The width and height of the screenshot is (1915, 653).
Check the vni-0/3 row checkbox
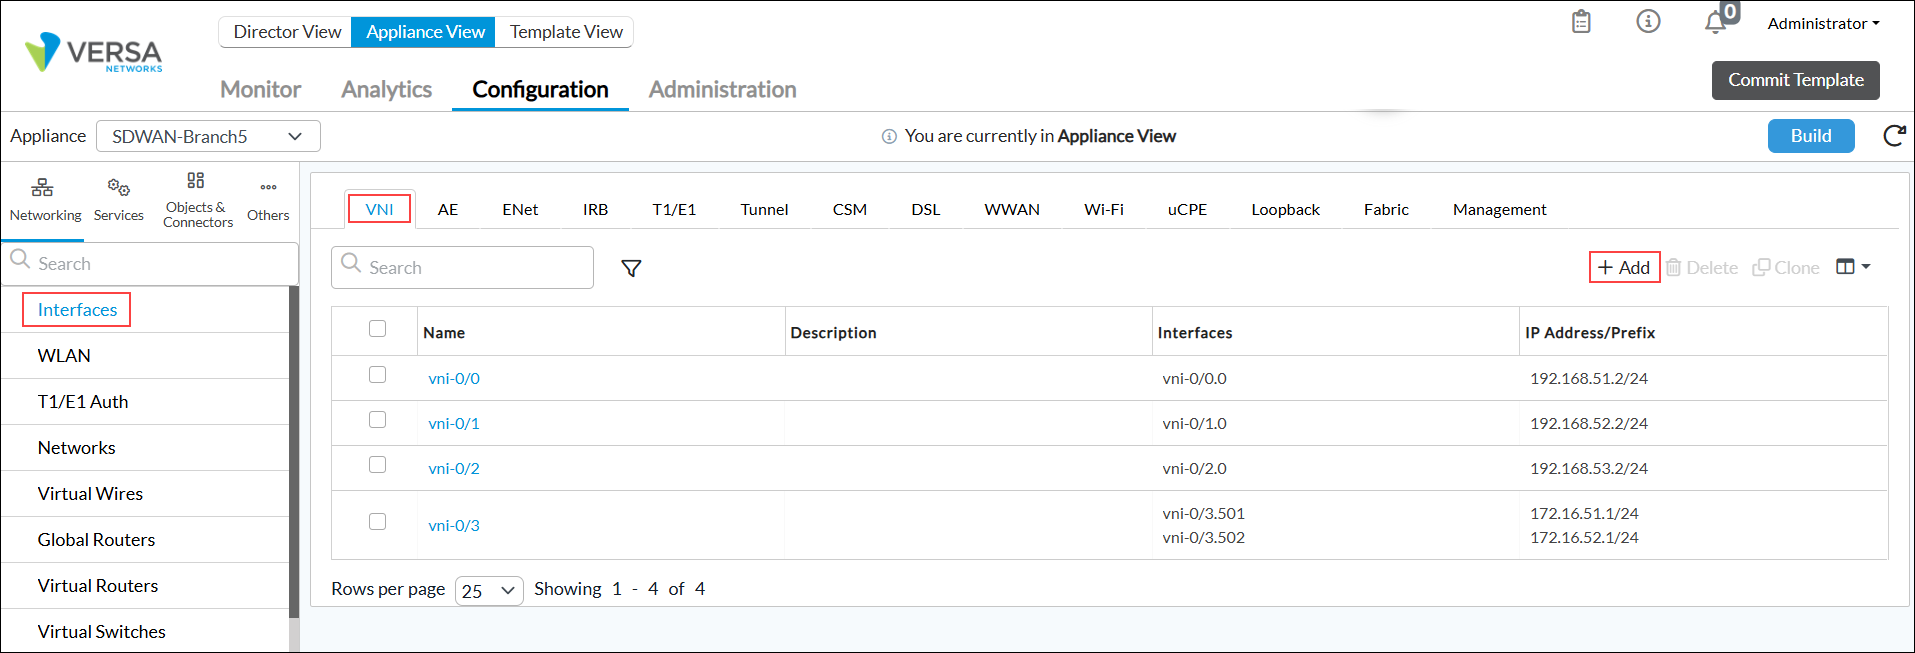(377, 522)
